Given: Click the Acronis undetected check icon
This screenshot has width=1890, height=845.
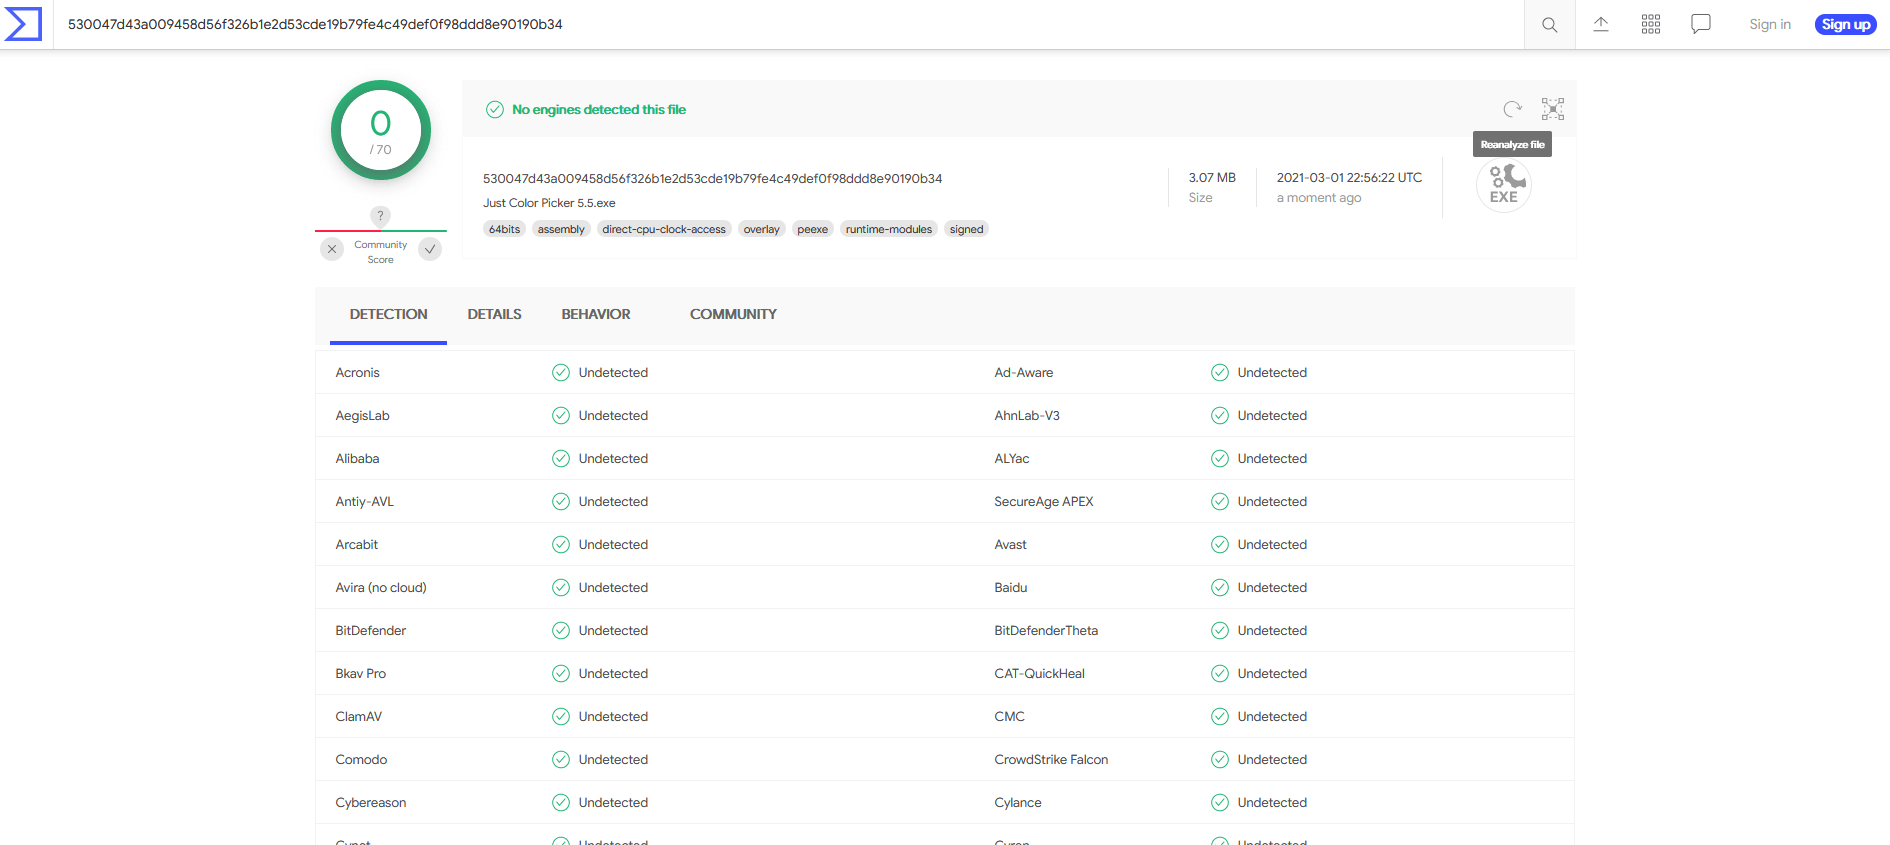Looking at the screenshot, I should pos(561,373).
